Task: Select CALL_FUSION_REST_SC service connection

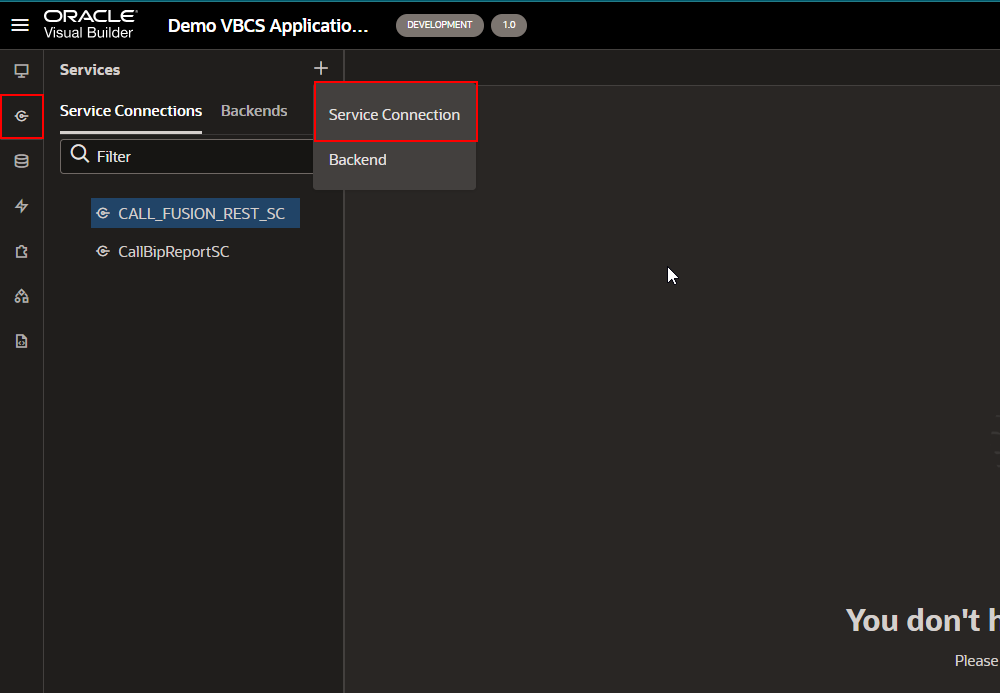Action: click(195, 214)
